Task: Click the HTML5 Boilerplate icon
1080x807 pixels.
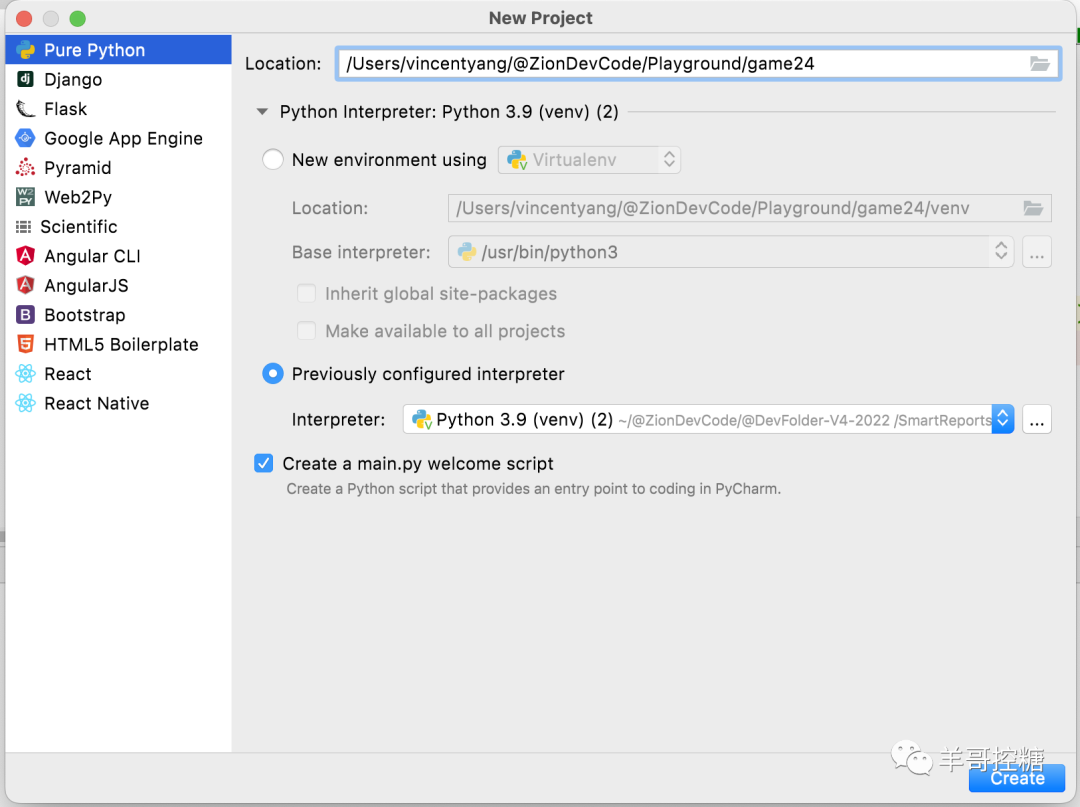Action: (x=25, y=344)
